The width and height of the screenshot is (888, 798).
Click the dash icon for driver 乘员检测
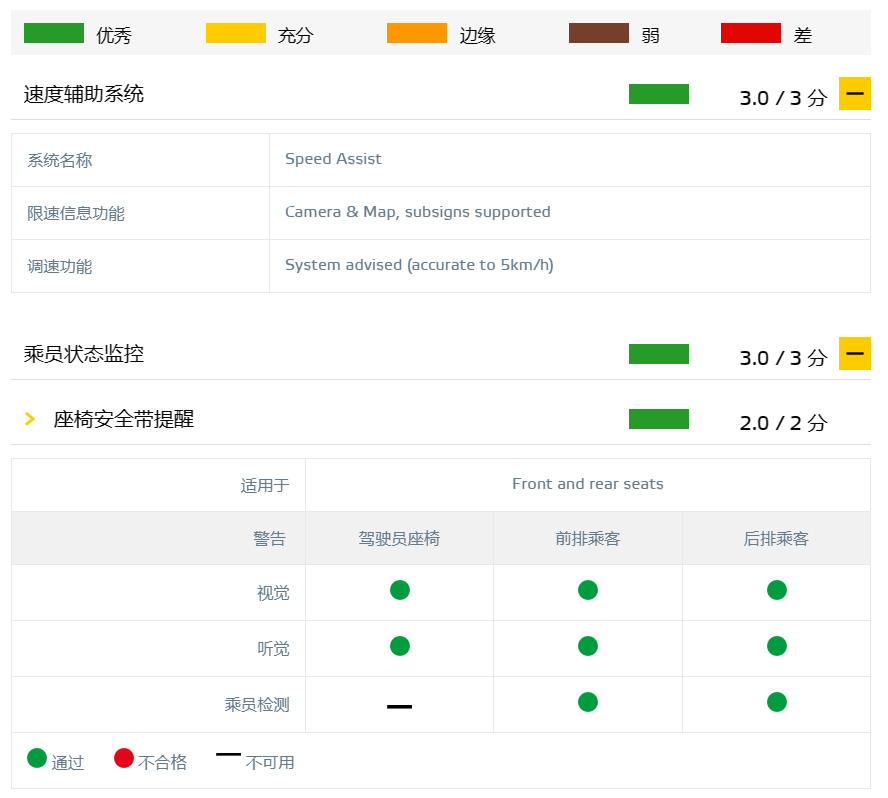click(400, 706)
